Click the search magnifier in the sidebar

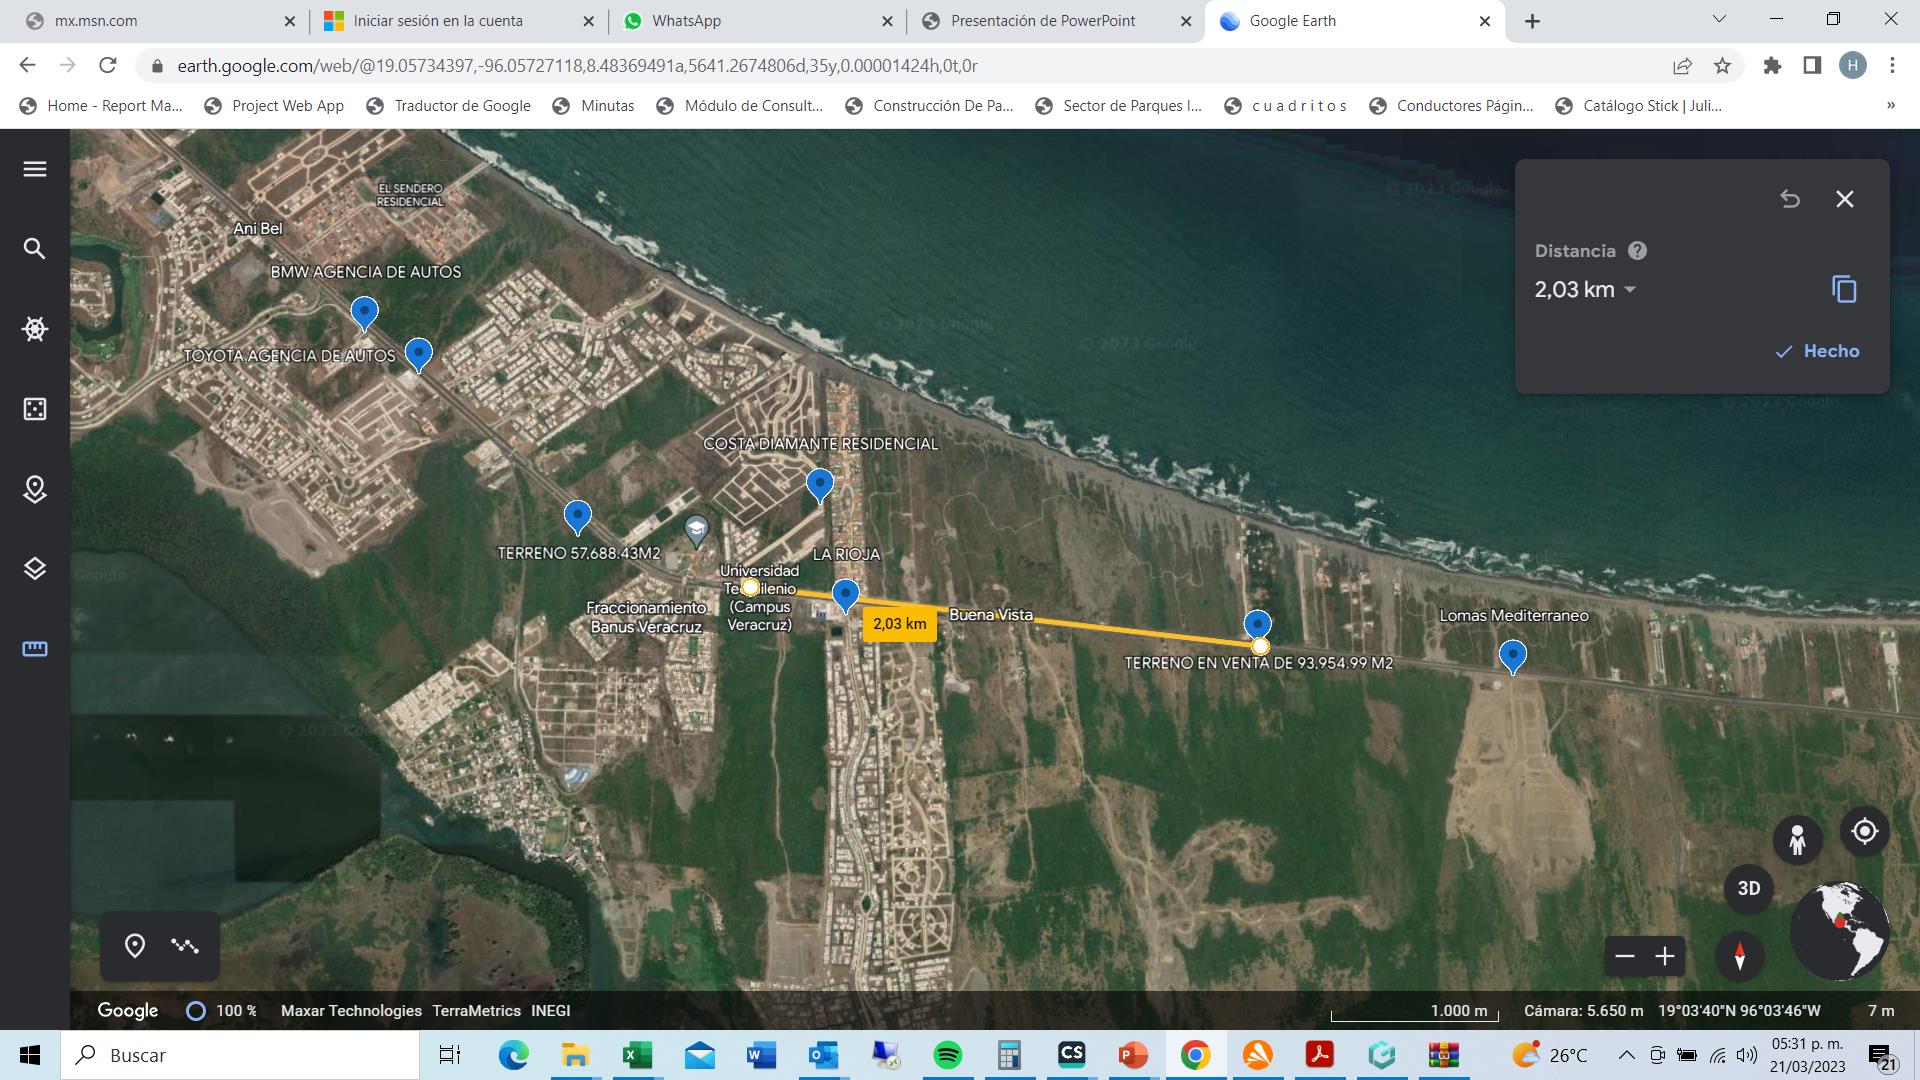tap(35, 249)
